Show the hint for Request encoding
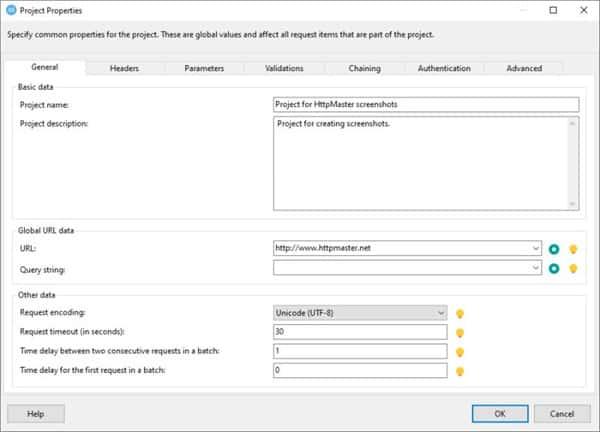The height and width of the screenshot is (432, 600). coord(460,314)
